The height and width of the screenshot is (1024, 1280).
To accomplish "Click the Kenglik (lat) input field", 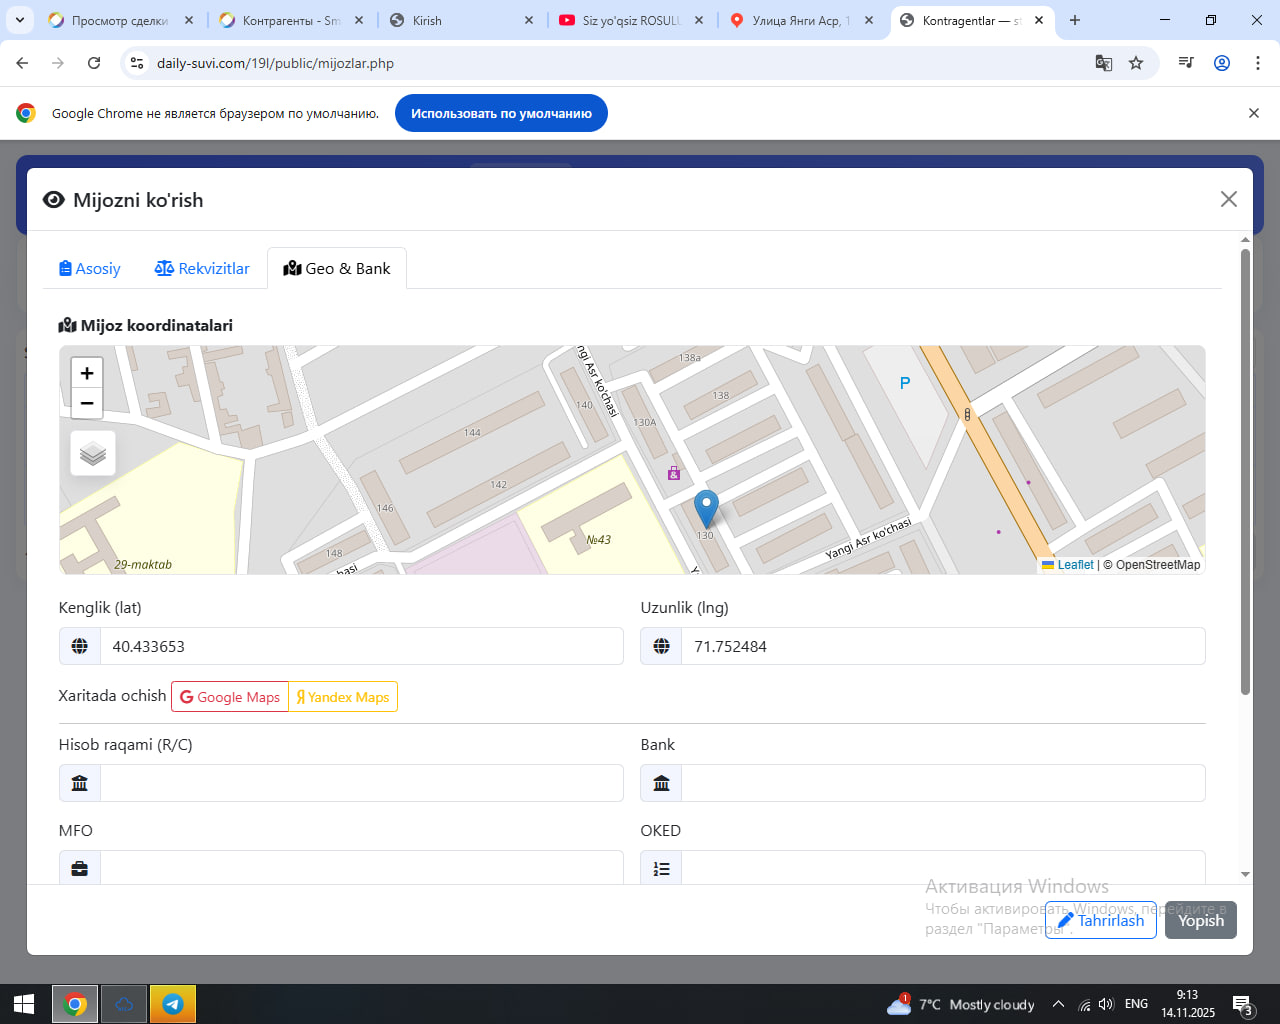I will [x=361, y=646].
